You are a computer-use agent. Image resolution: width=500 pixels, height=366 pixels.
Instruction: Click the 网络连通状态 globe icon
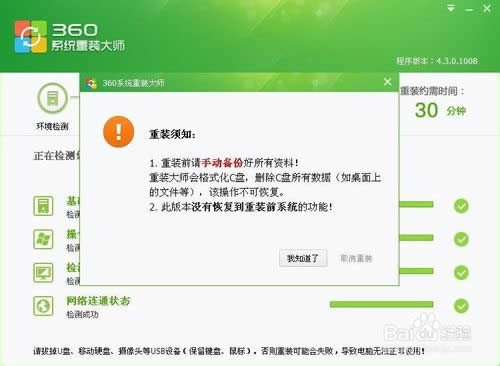tap(43, 306)
